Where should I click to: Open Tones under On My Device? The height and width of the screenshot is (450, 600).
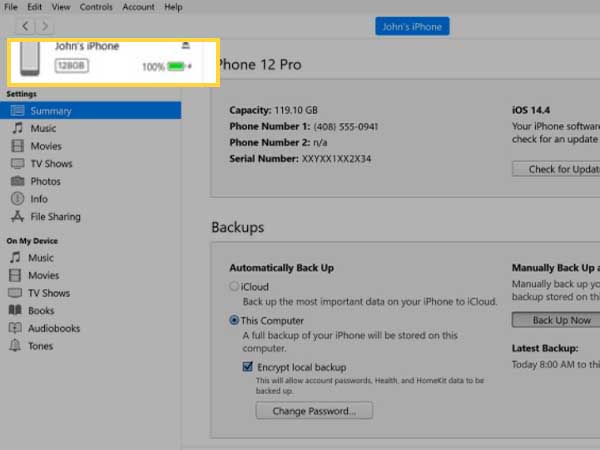click(x=41, y=346)
